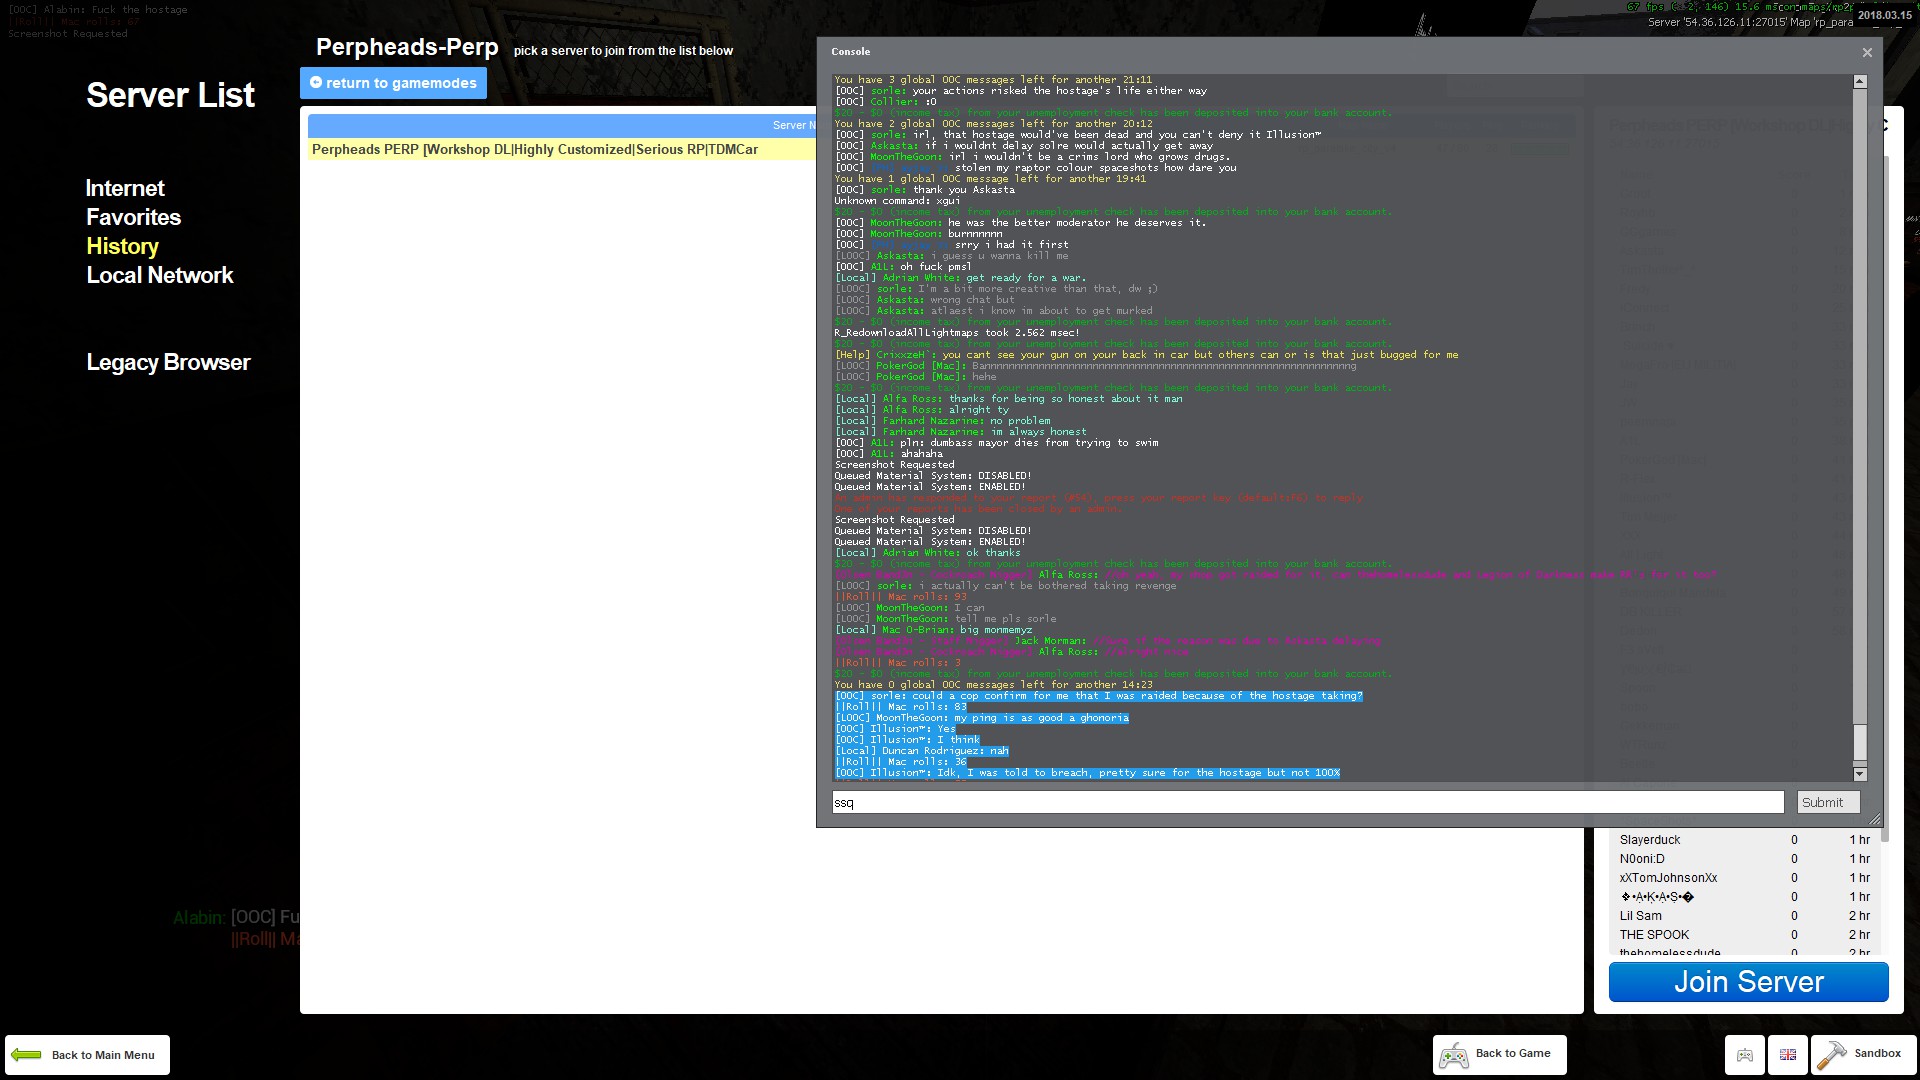Screen dimensions: 1920x1080
Task: Open the Sandbox gamemode selector hammer icon
Action: coord(1831,1054)
